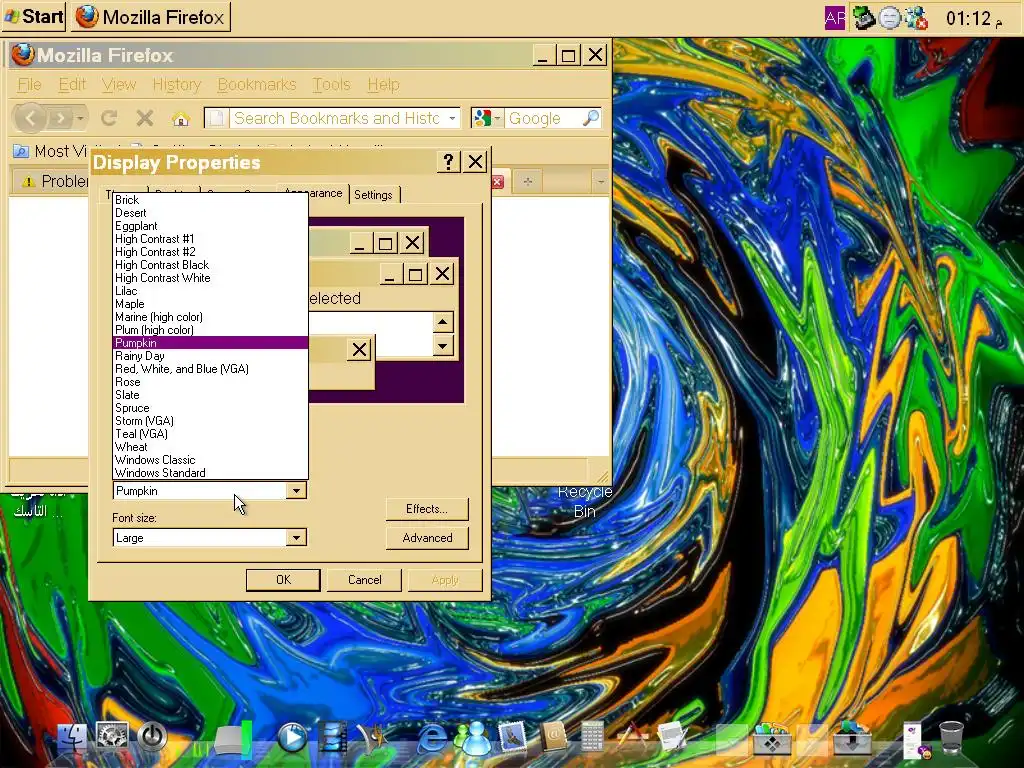Click the Effects... button
This screenshot has height=768, width=1024.
(427, 509)
